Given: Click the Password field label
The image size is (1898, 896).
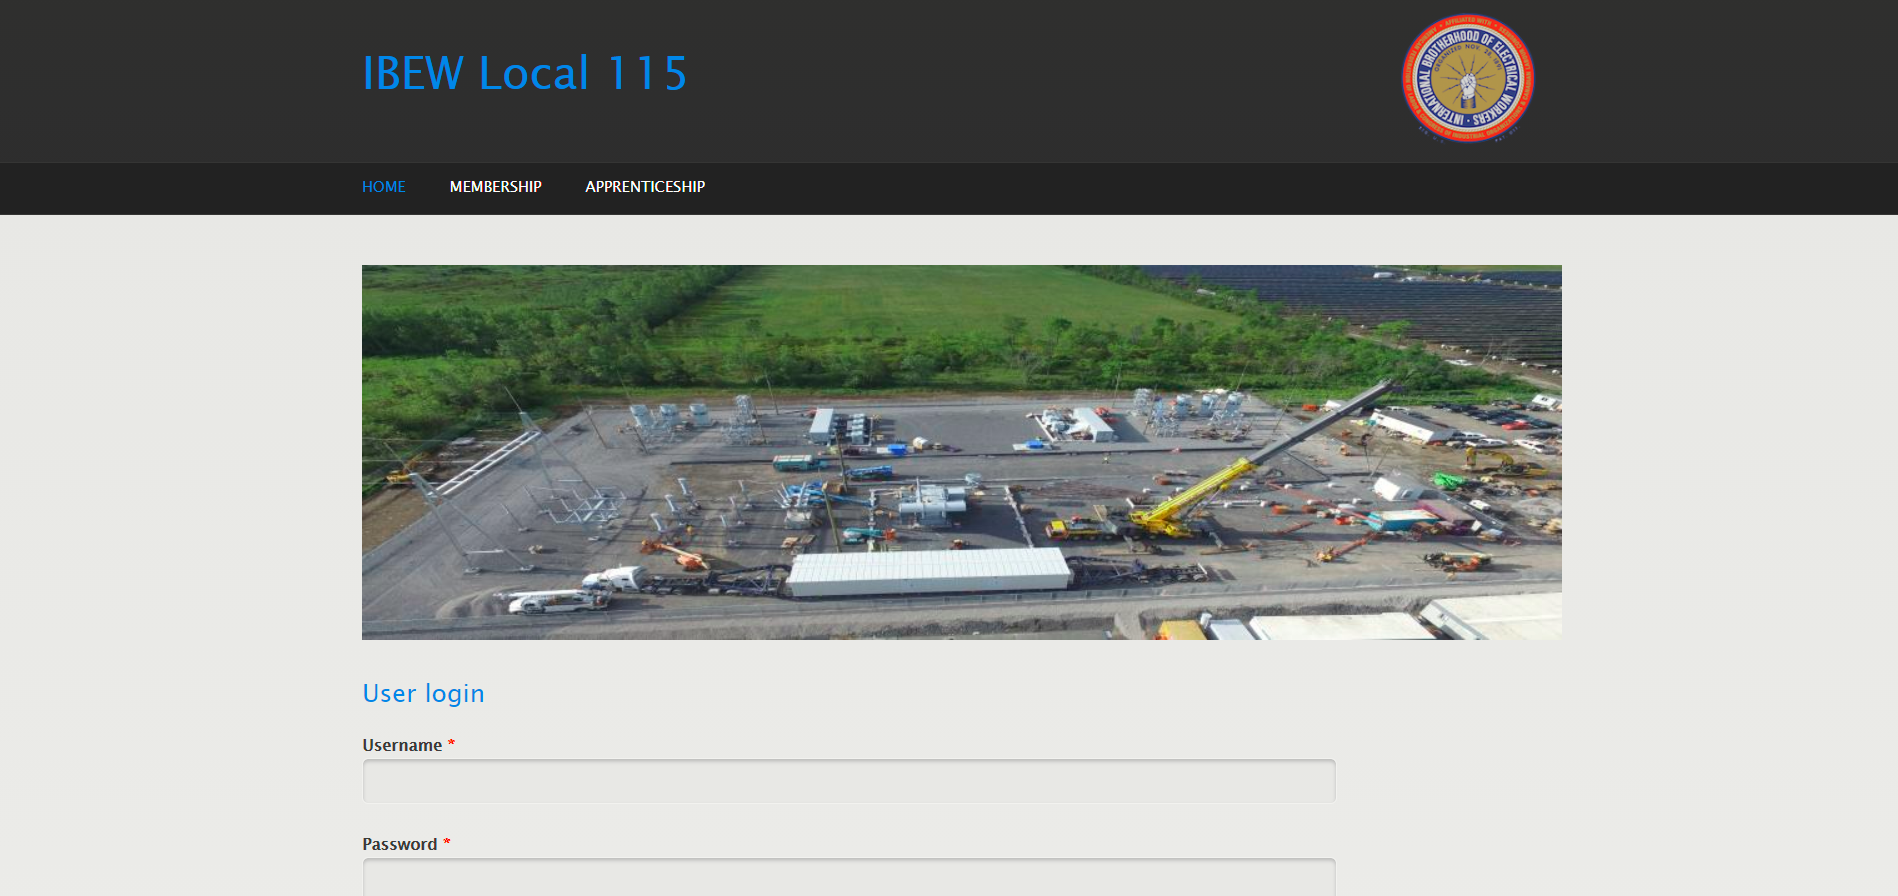Looking at the screenshot, I should [x=399, y=844].
